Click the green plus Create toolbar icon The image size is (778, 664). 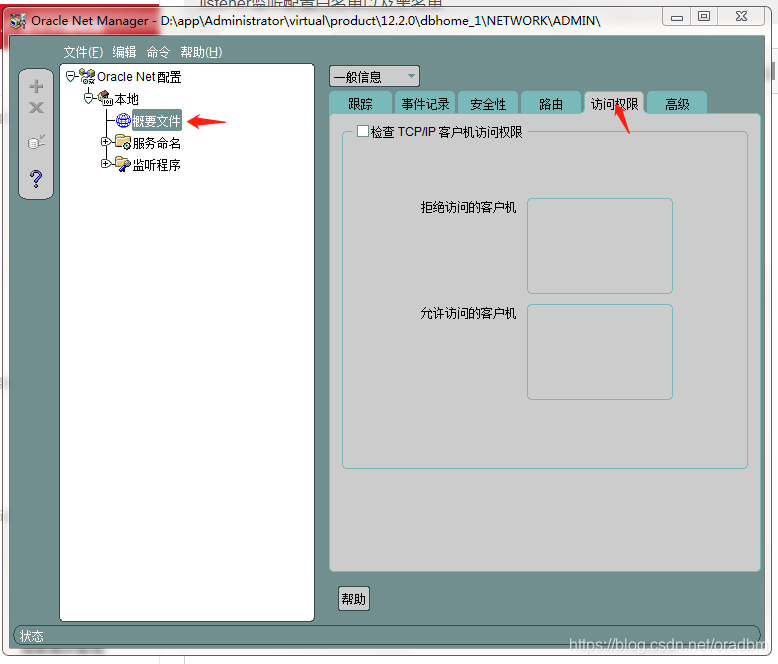click(36, 86)
